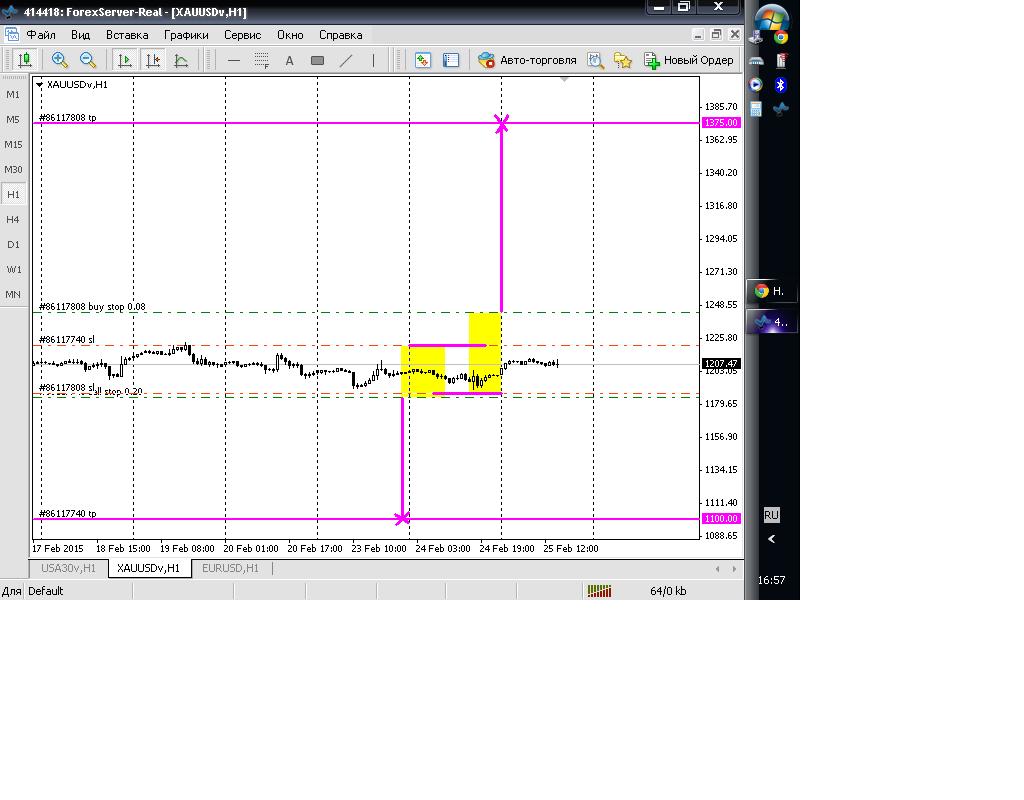This screenshot has width=1024, height=800.
Task: Zoom out of the chart
Action: tap(88, 60)
